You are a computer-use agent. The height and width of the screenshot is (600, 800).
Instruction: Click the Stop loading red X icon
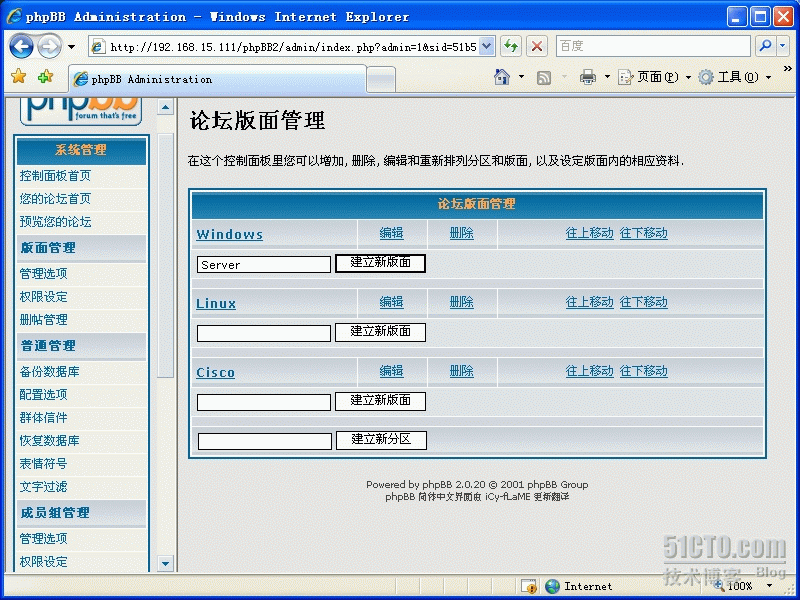[x=537, y=46]
